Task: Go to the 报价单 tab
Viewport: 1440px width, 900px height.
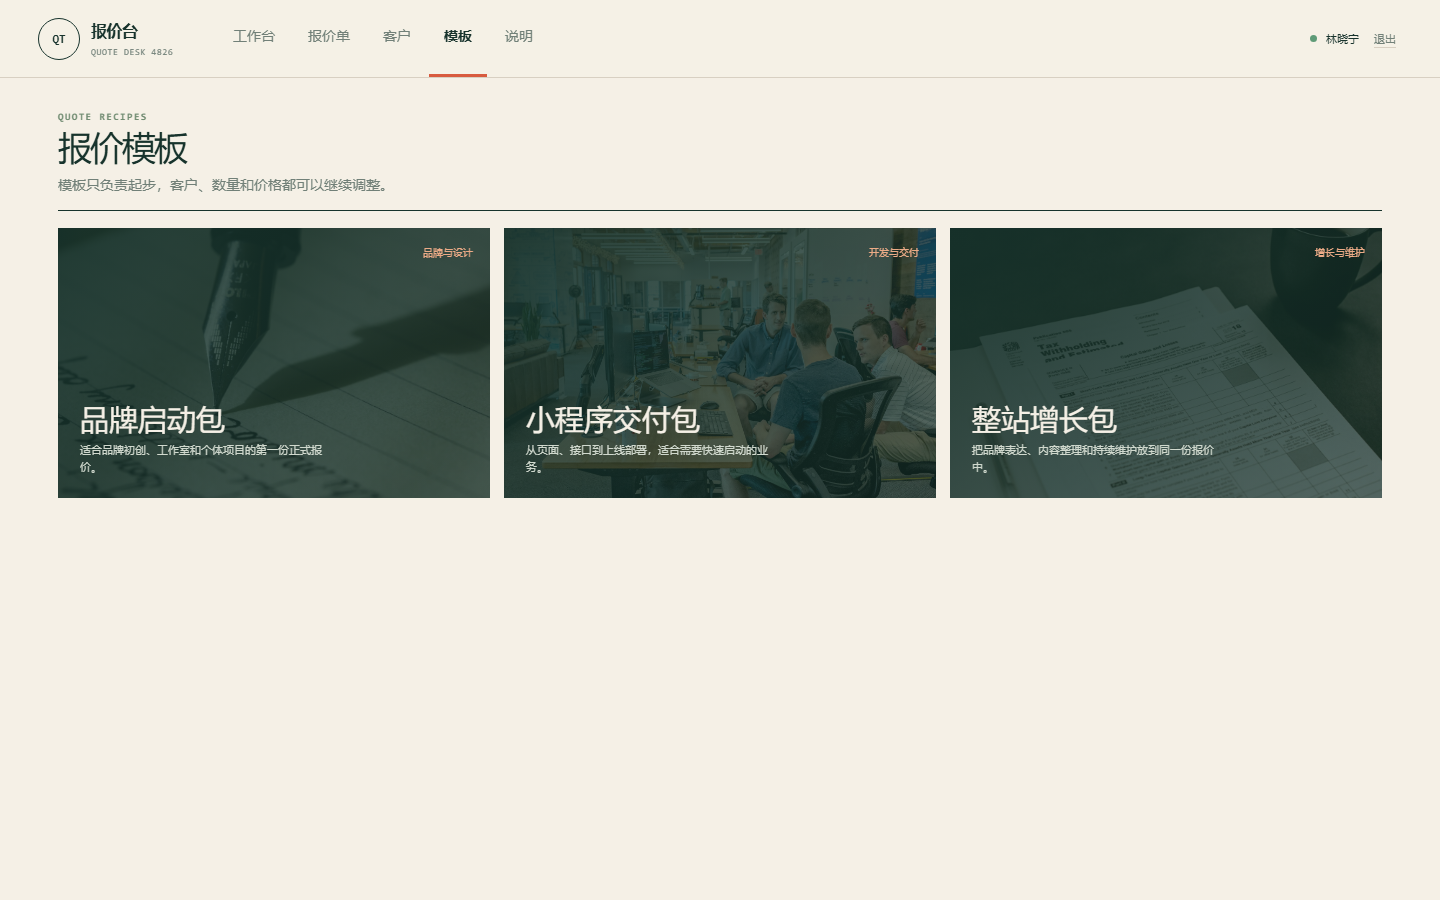Action: 329,37
